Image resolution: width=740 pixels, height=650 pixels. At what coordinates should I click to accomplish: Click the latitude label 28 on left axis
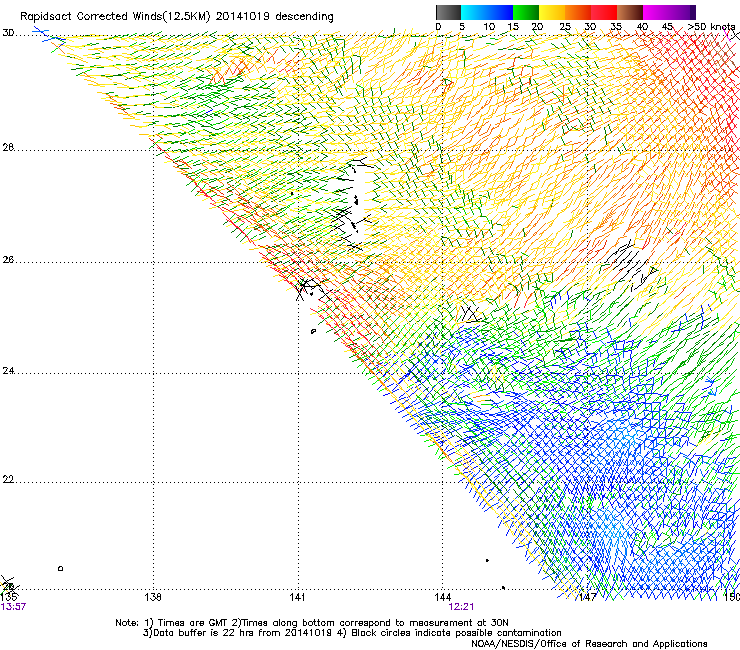click(x=8, y=147)
